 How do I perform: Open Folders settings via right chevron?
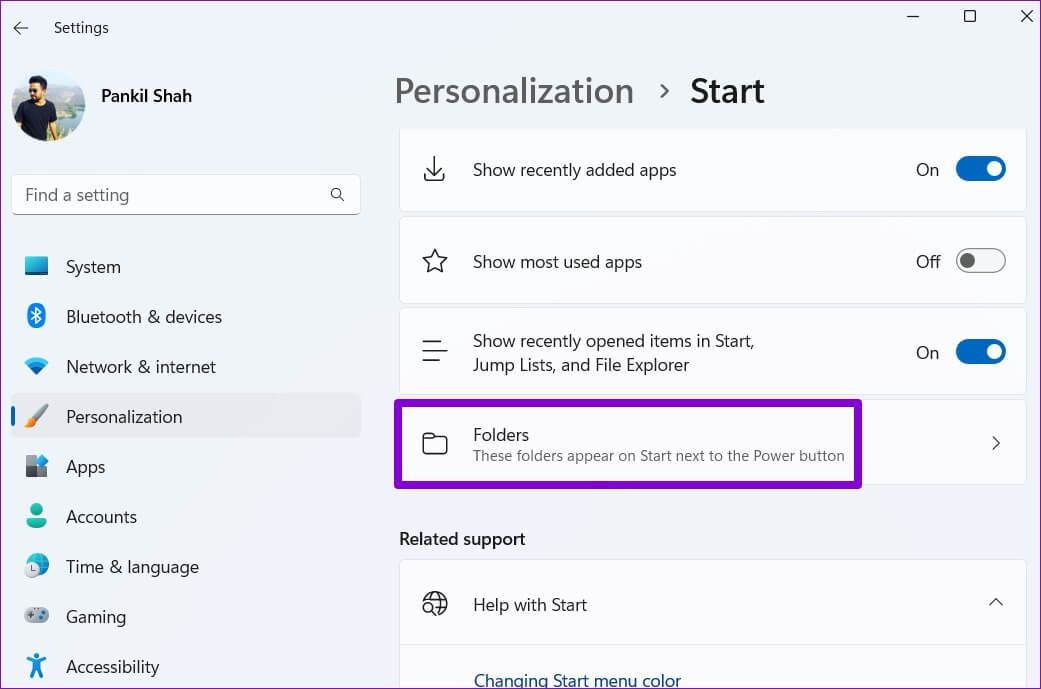point(996,443)
